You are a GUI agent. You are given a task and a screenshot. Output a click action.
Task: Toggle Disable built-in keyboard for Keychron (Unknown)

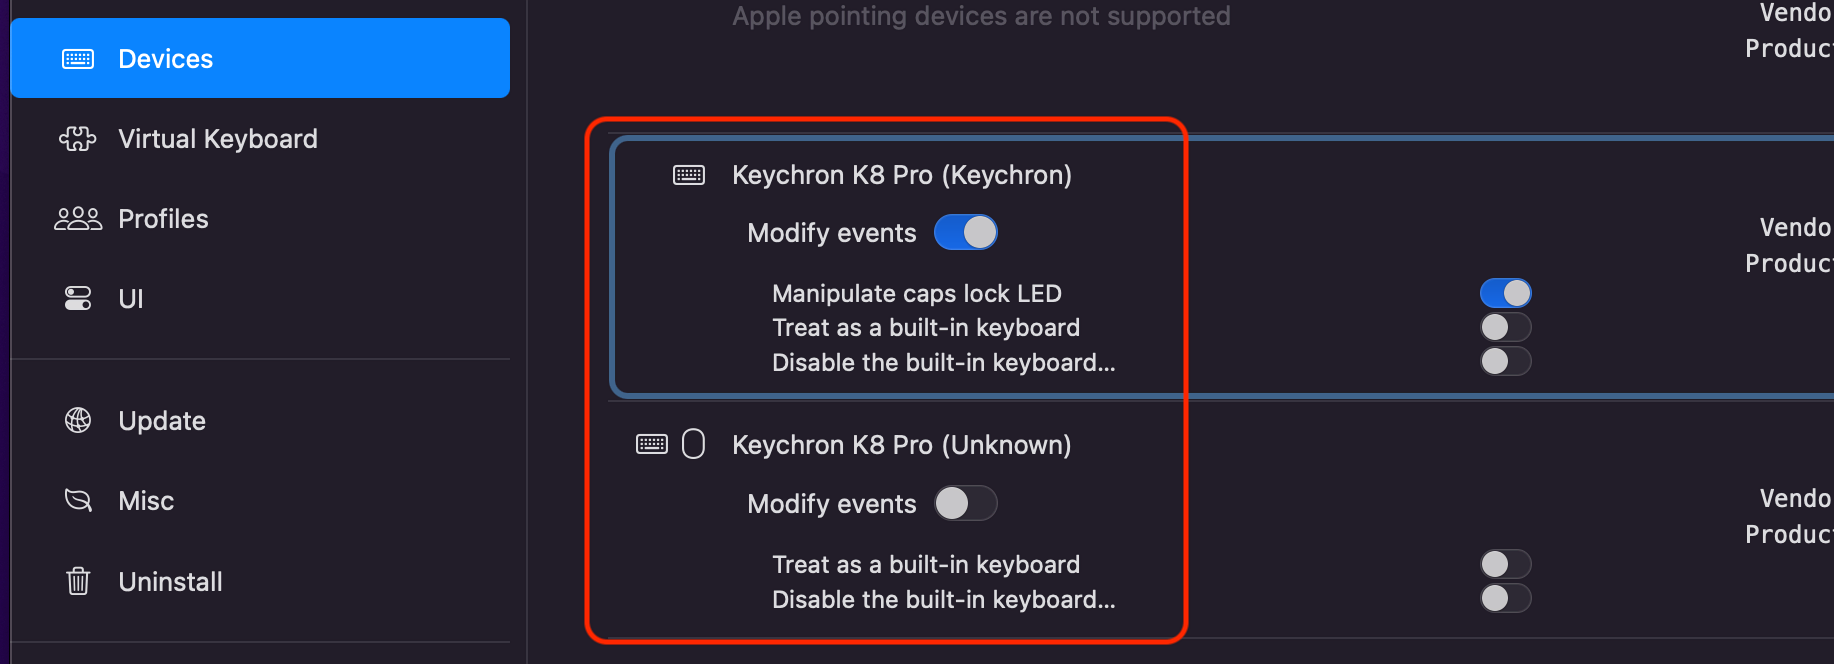[1505, 598]
